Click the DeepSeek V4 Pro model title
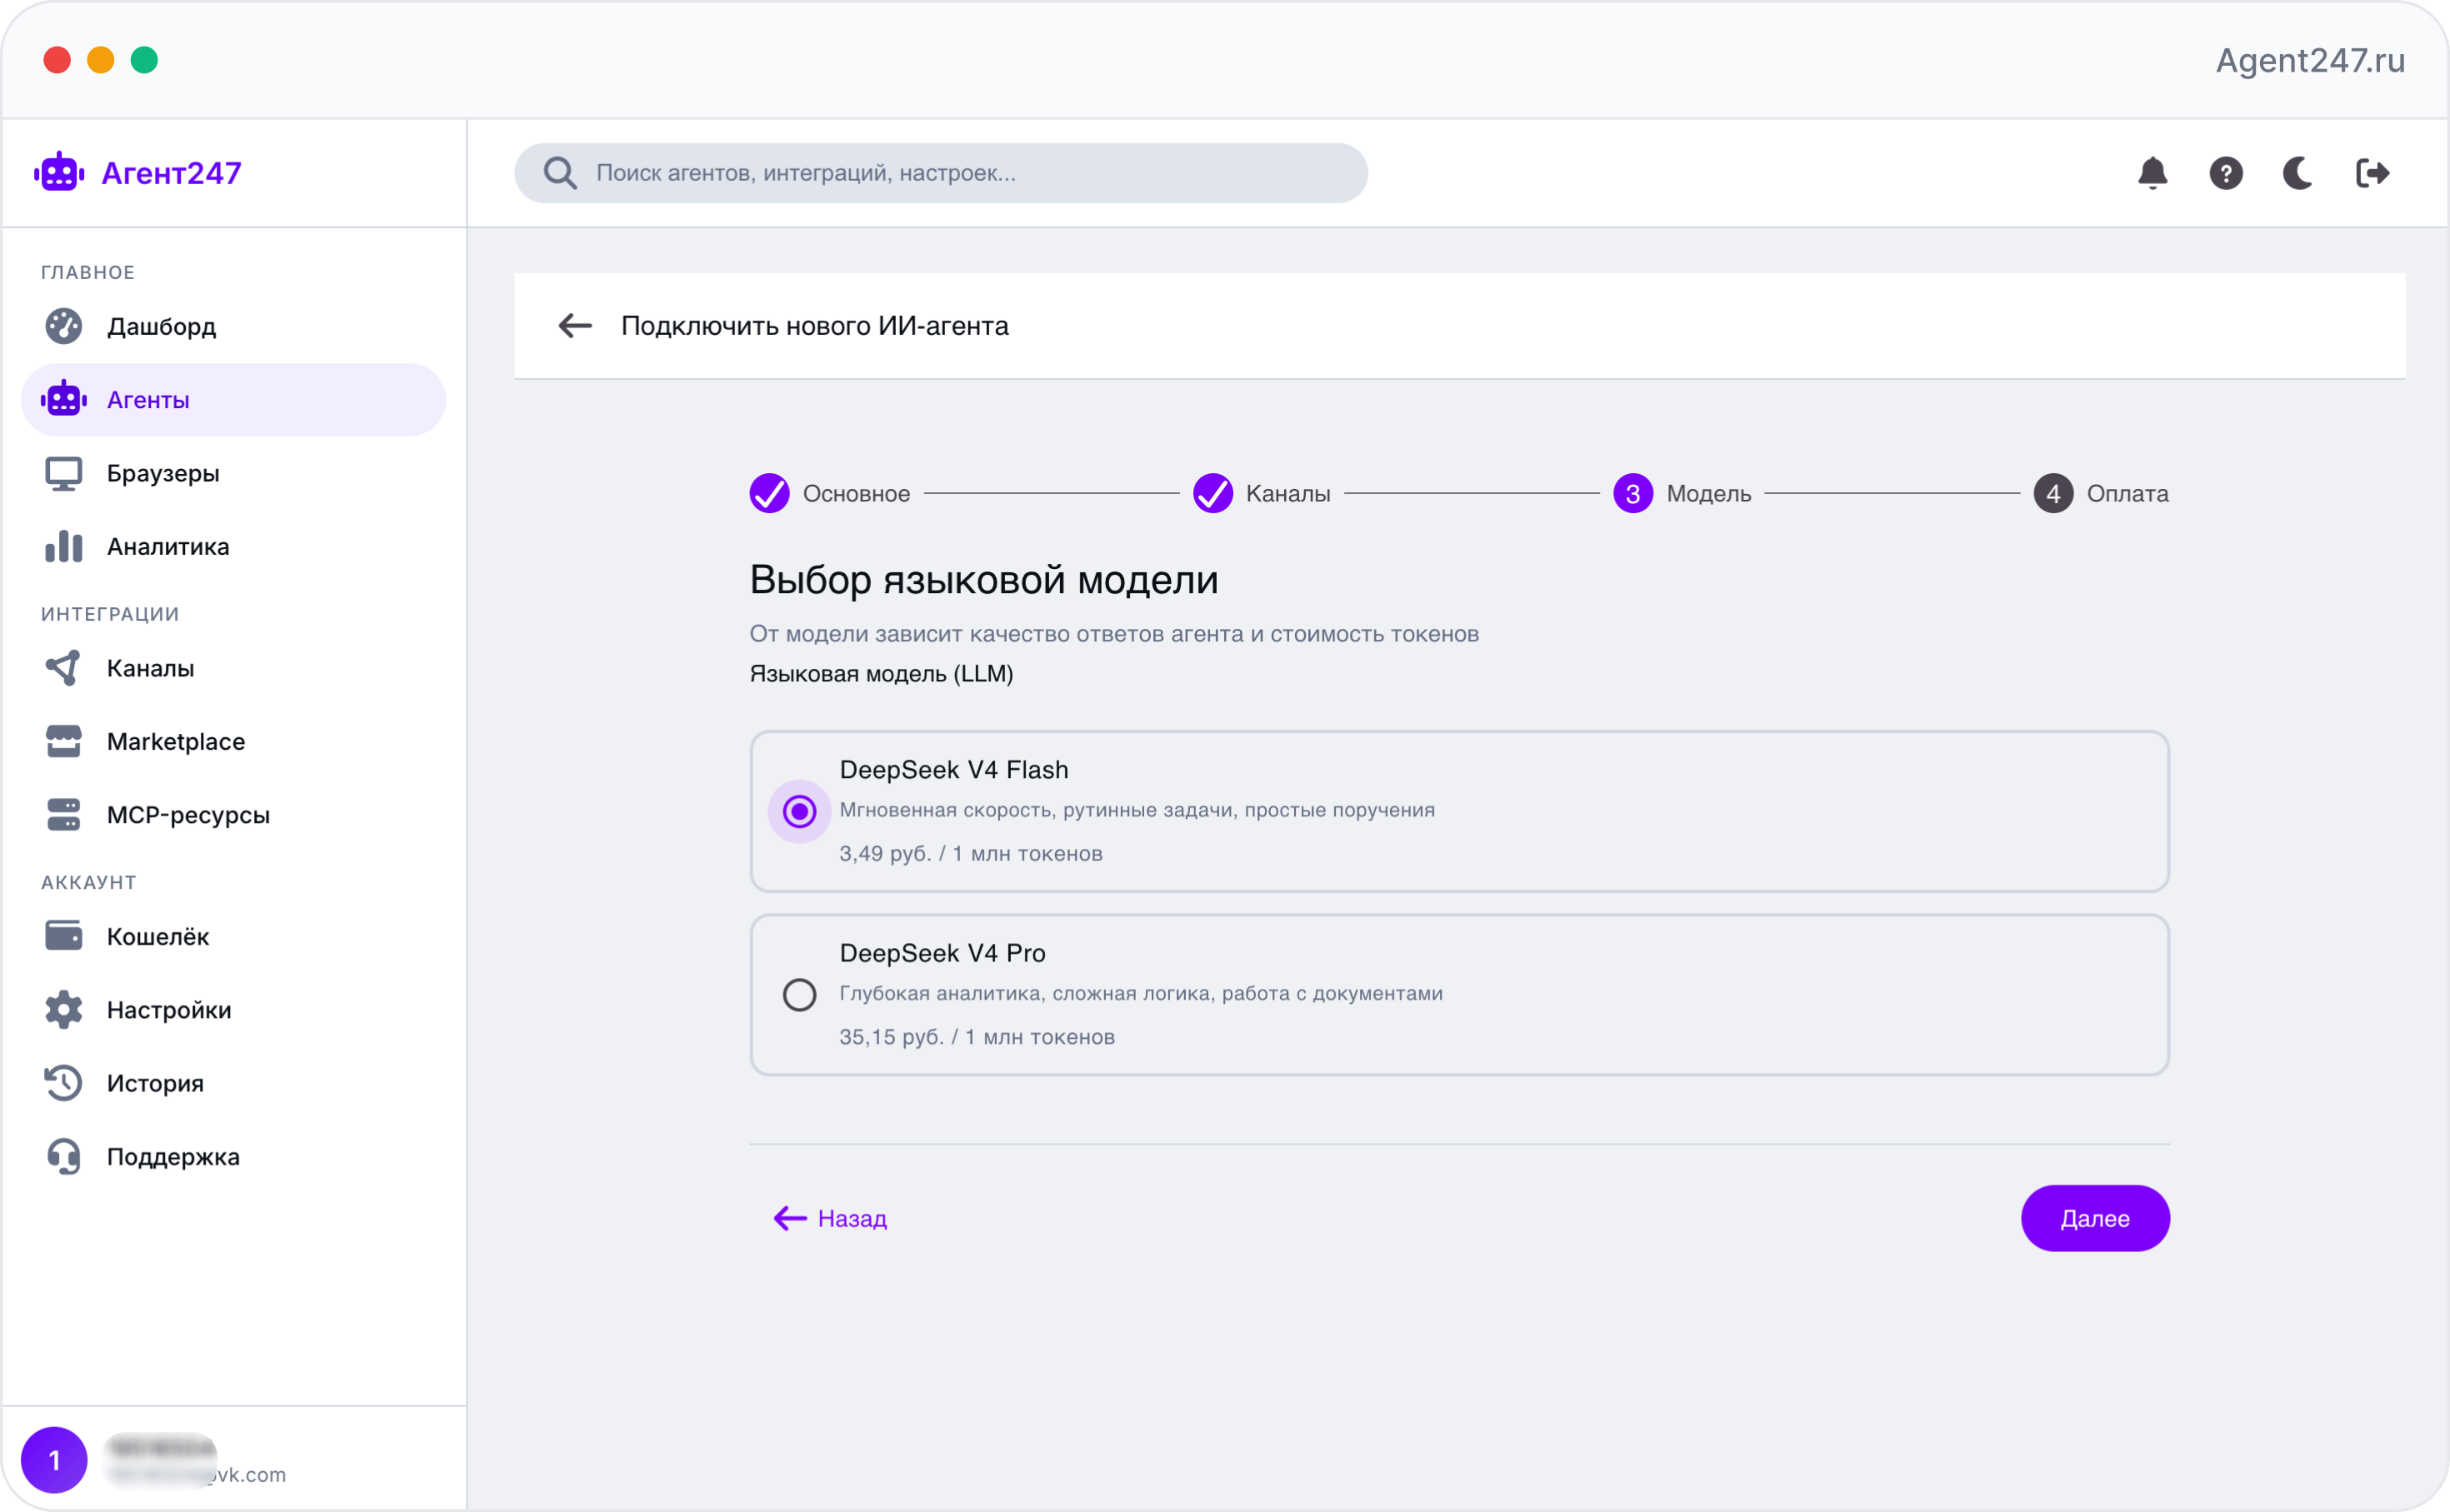 pyautogui.click(x=942, y=953)
